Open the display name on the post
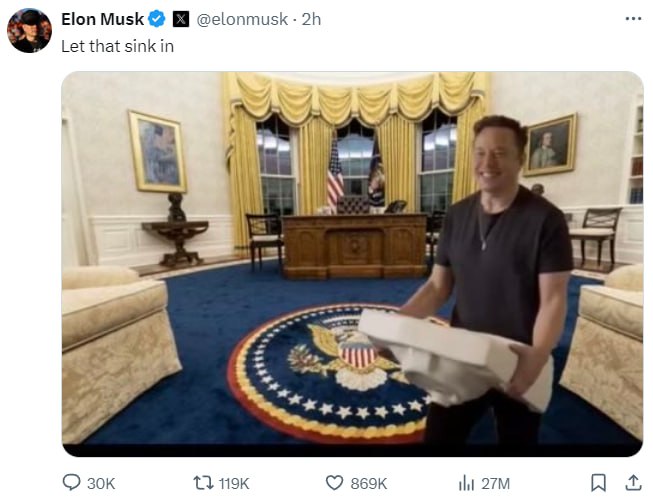The image size is (653, 501). (x=102, y=19)
